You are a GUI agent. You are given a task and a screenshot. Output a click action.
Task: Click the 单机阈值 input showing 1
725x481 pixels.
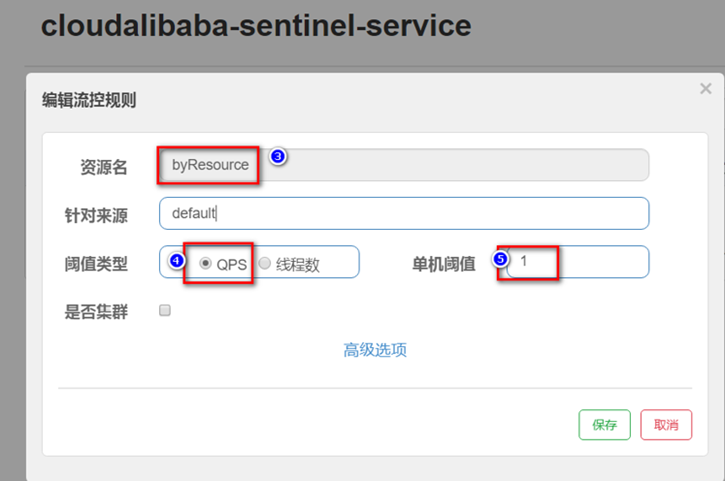[577, 262]
